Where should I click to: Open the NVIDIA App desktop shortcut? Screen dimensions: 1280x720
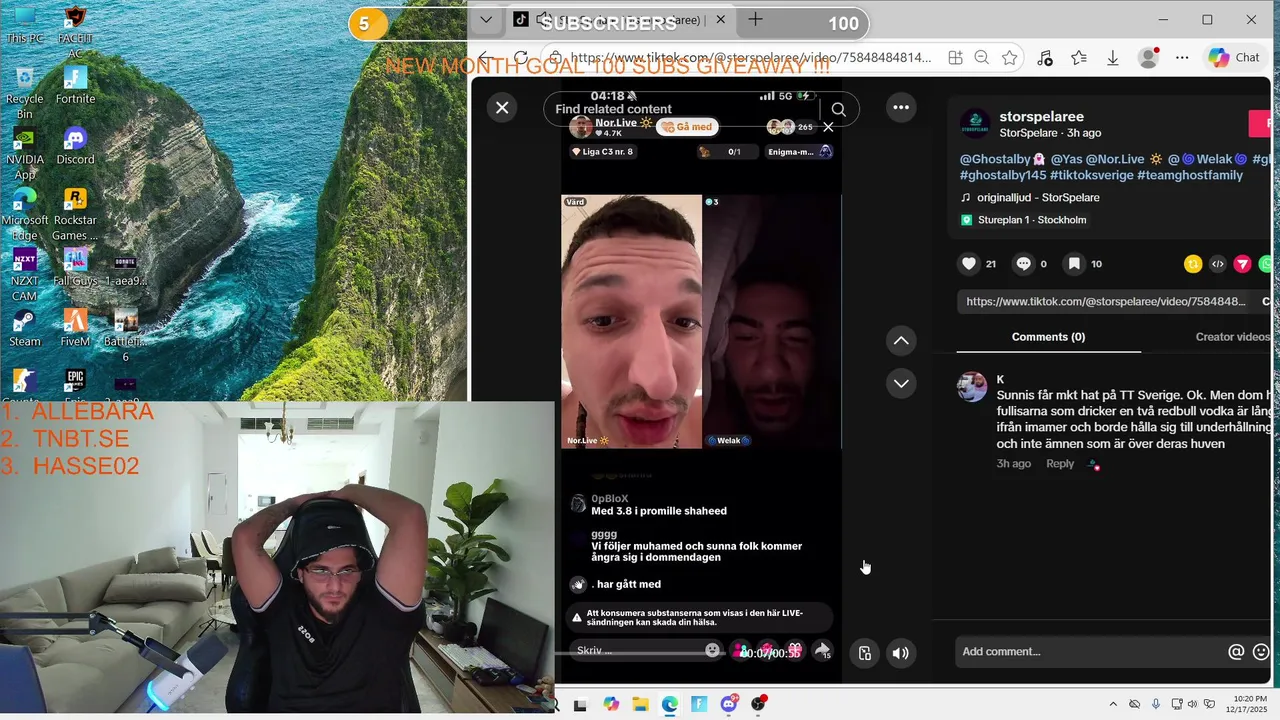click(x=25, y=153)
